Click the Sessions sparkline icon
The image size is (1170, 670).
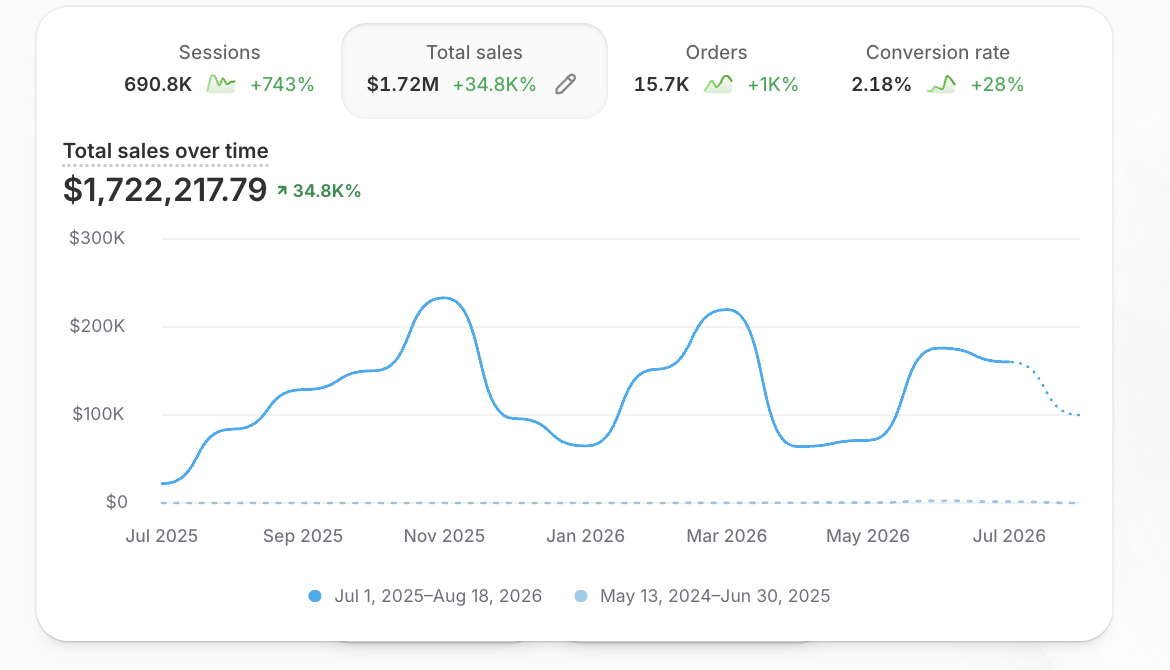click(x=221, y=84)
